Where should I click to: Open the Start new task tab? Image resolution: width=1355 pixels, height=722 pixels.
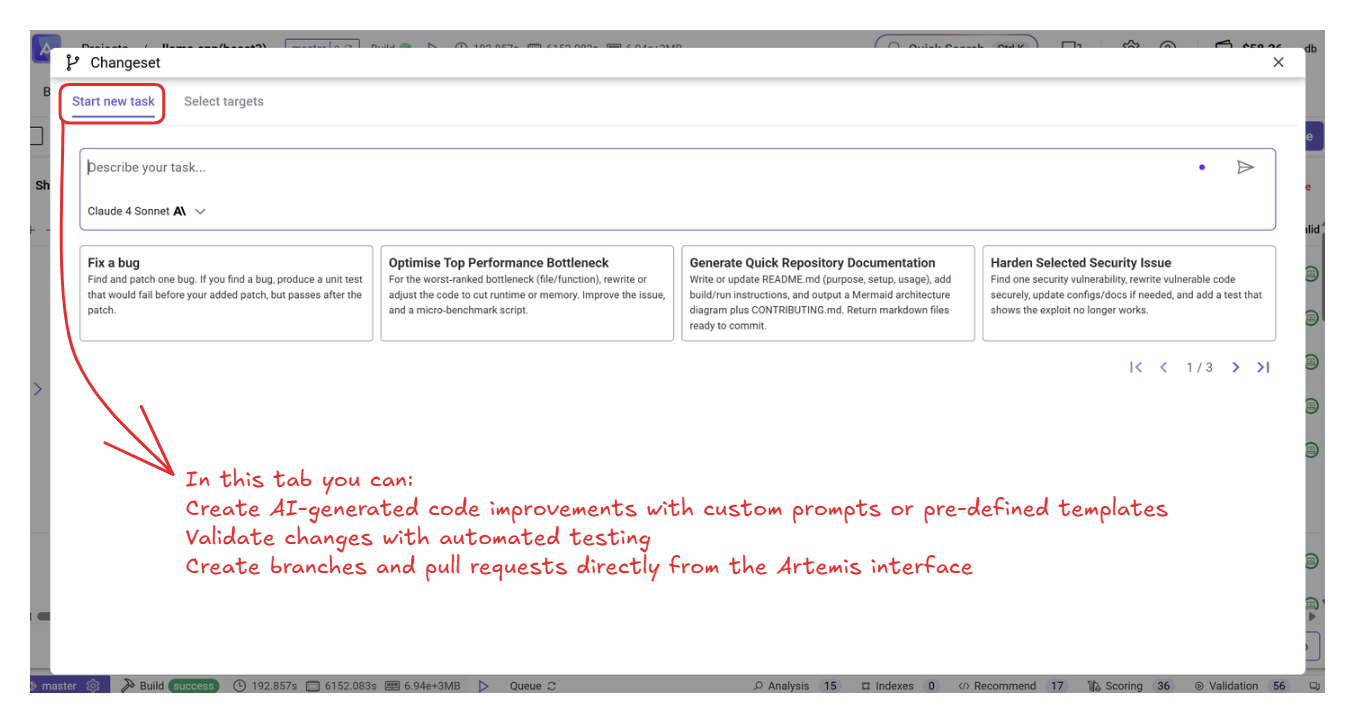(x=113, y=102)
